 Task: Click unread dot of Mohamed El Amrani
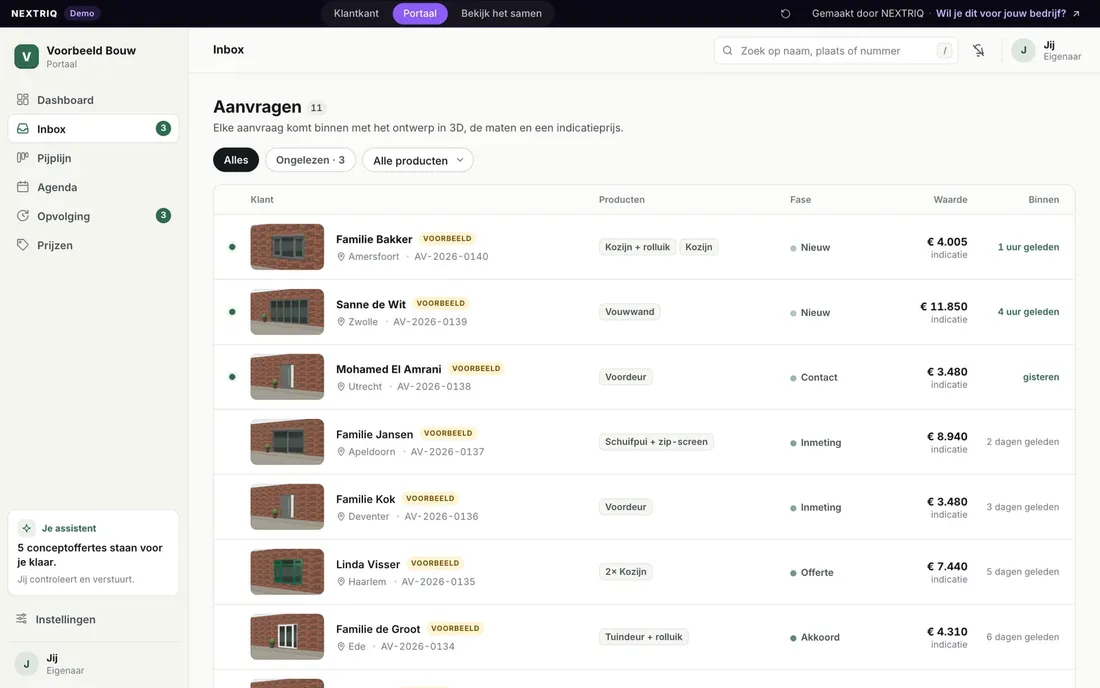tap(232, 377)
